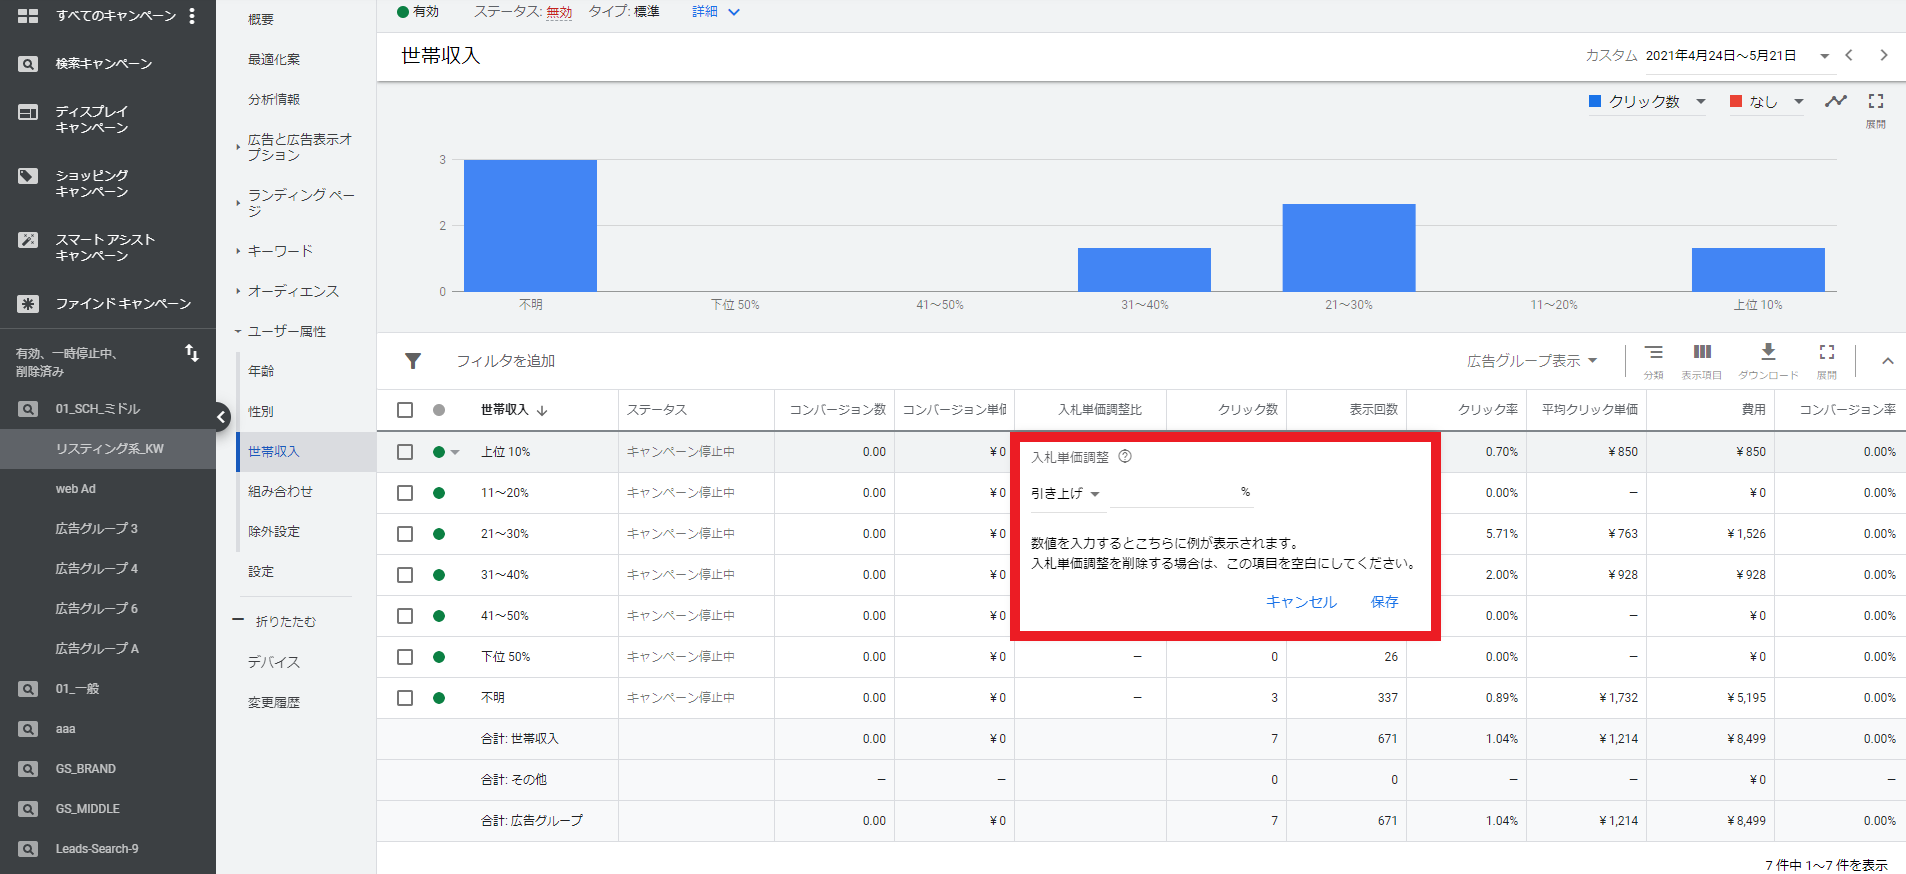Open the three-dot menu beside すべてのキャンペーン

[192, 16]
